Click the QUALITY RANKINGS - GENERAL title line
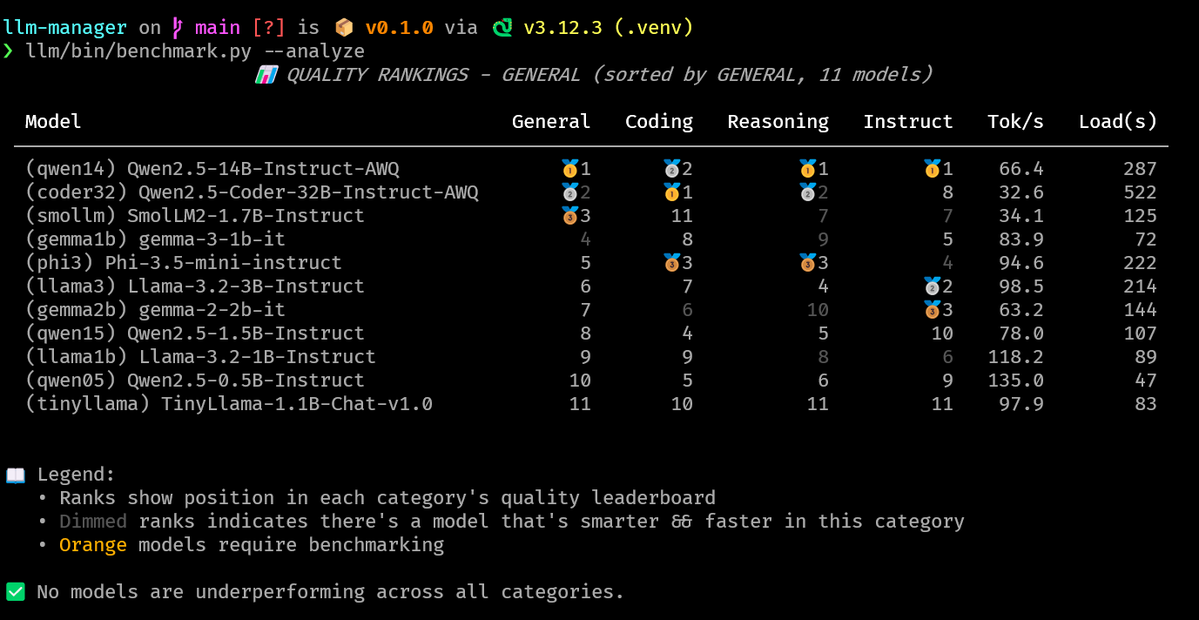 pos(596,75)
